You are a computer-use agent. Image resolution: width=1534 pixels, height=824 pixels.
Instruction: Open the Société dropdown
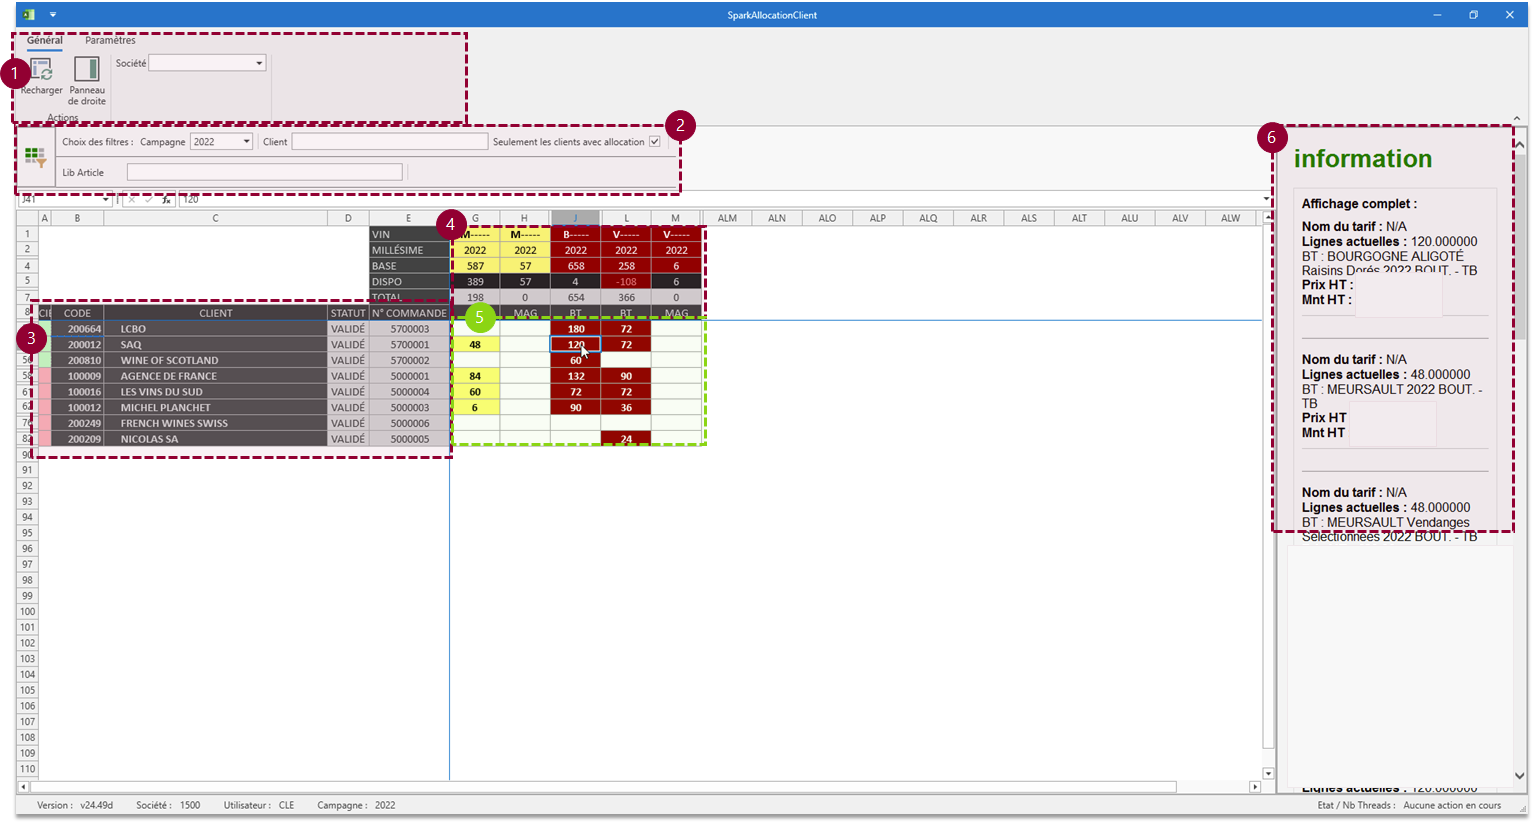pyautogui.click(x=259, y=63)
